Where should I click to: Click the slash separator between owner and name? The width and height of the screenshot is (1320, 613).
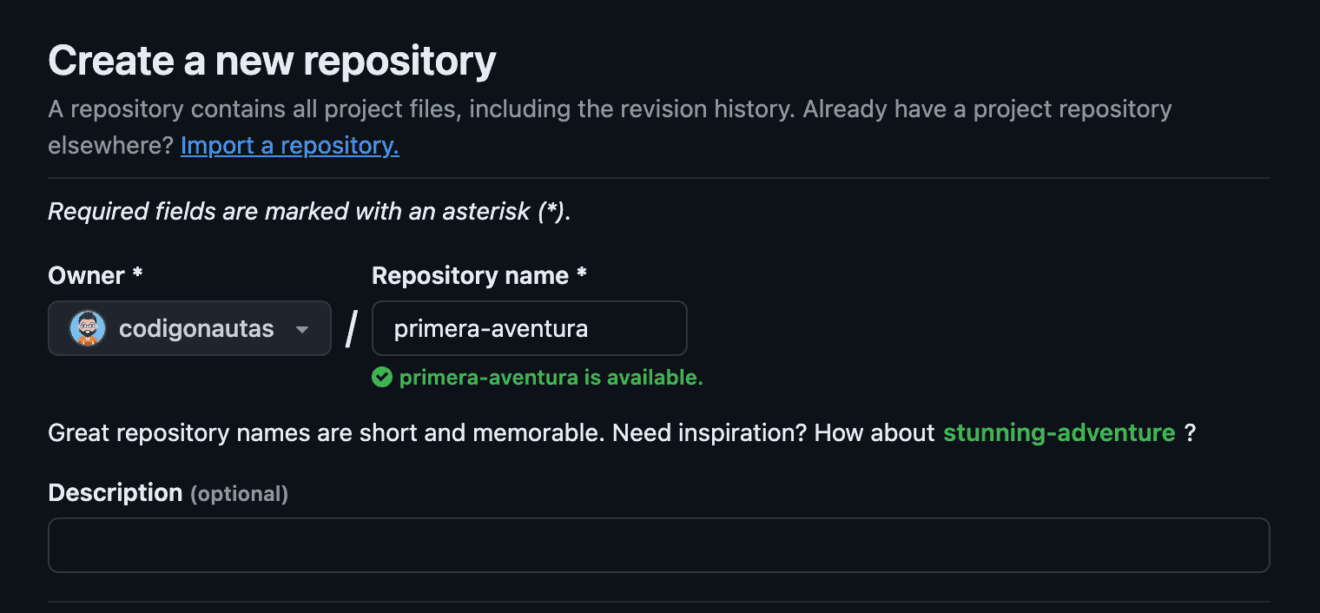pyautogui.click(x=351, y=329)
